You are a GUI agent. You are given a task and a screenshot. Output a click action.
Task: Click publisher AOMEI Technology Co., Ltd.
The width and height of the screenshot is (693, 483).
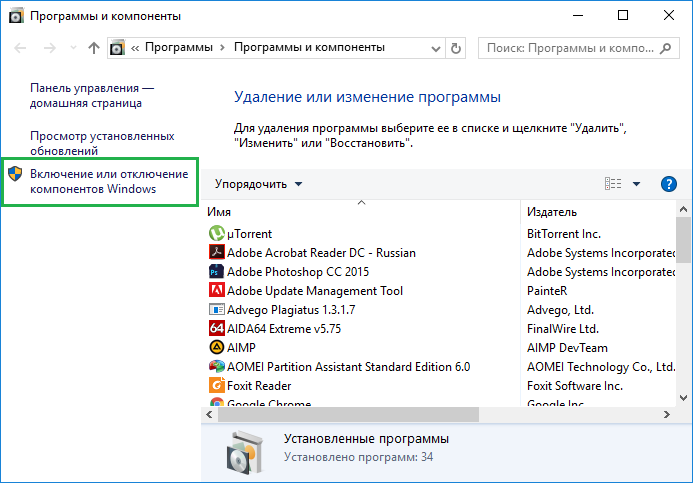click(x=601, y=367)
